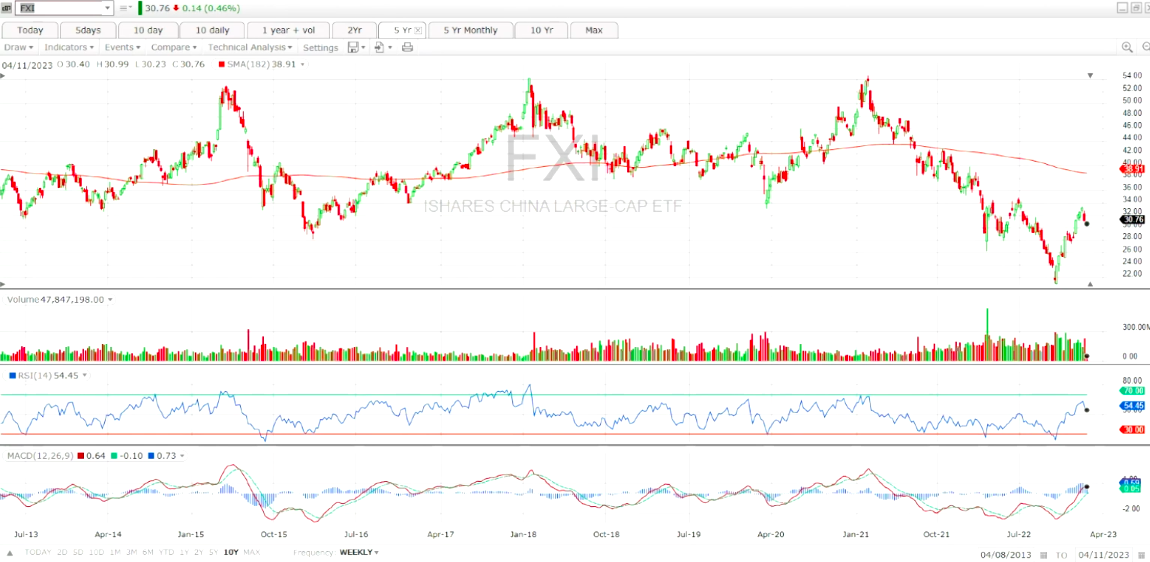Open the Compare menu
This screenshot has width=1150, height=562.
tap(175, 47)
